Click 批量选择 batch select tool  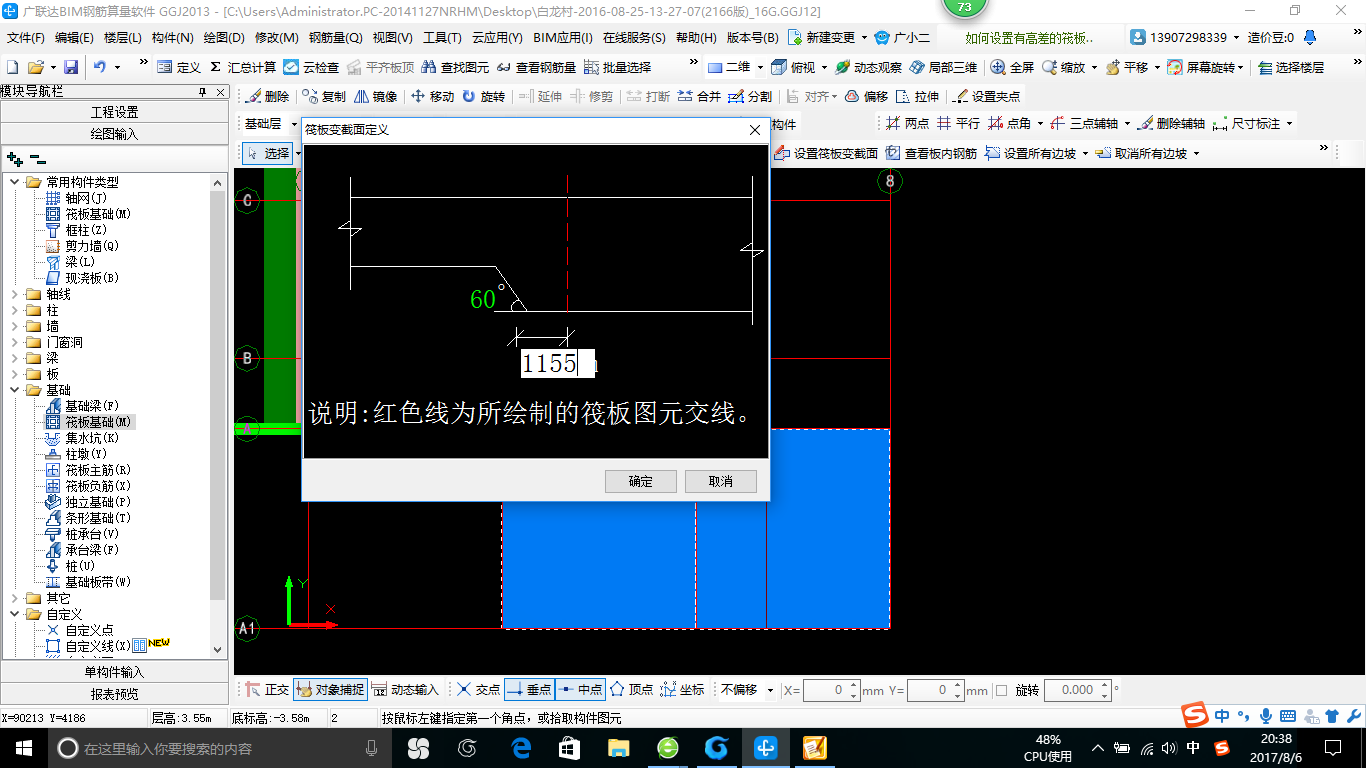pyautogui.click(x=617, y=67)
